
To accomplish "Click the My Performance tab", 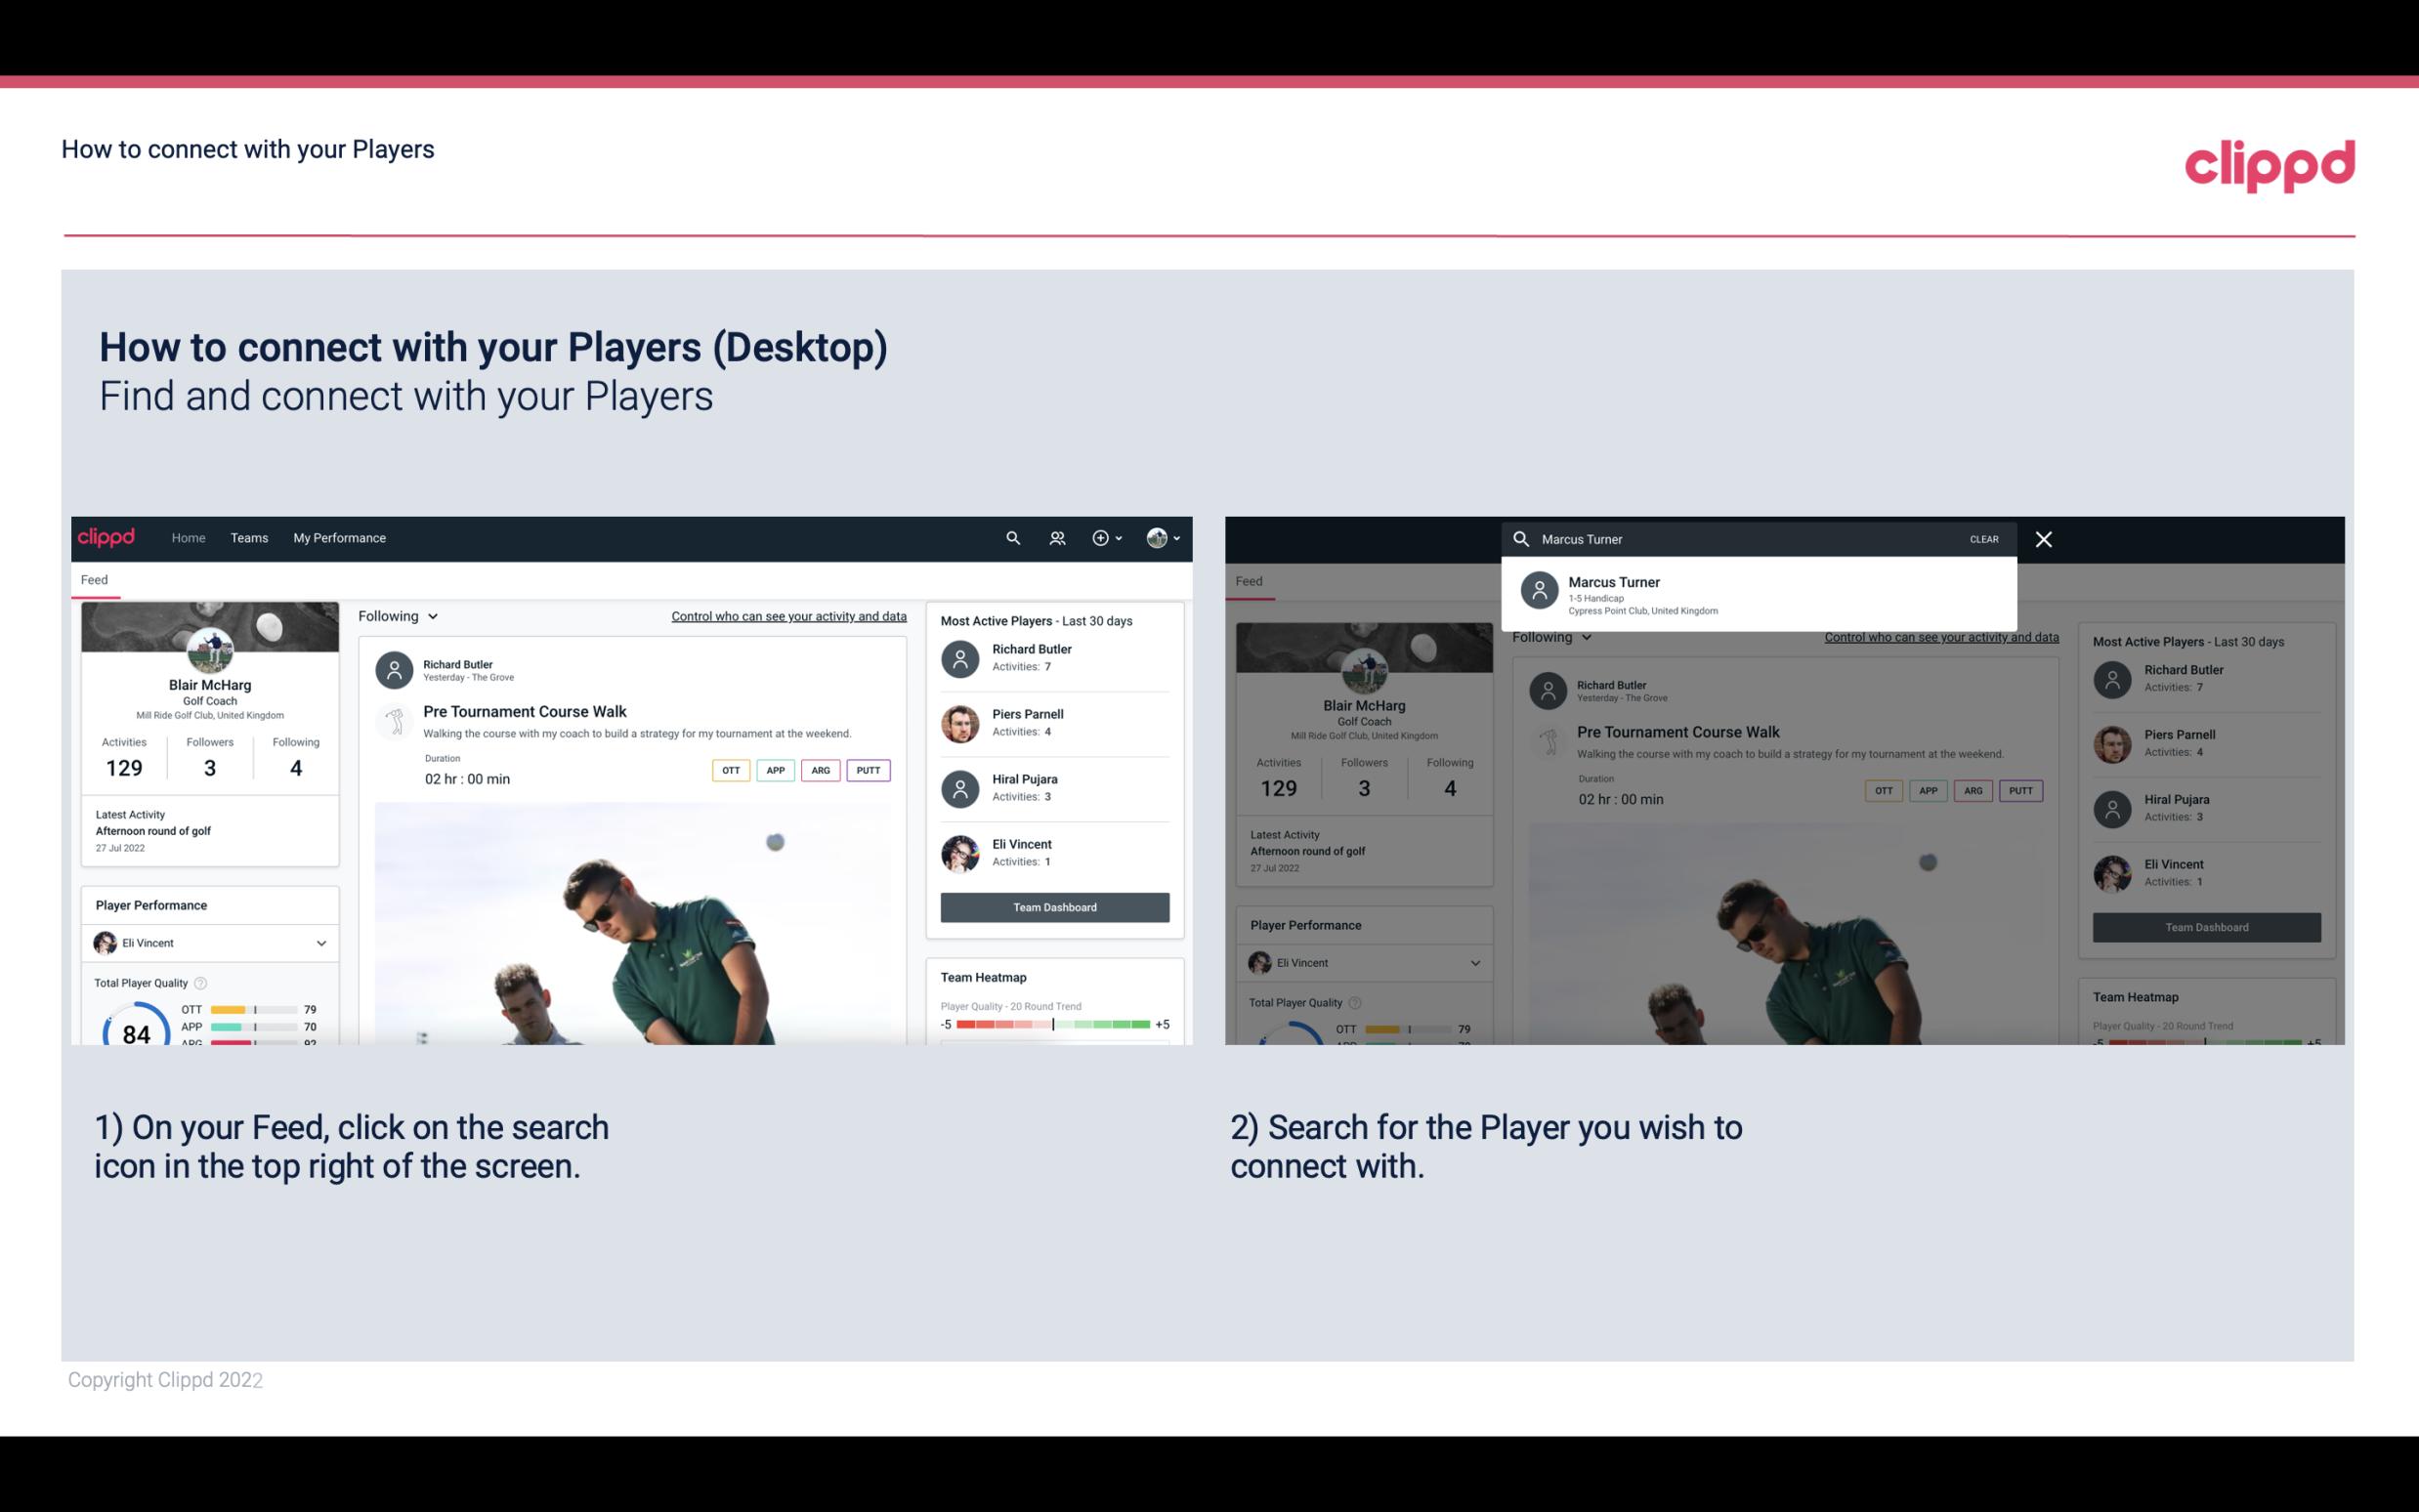I will (x=340, y=536).
